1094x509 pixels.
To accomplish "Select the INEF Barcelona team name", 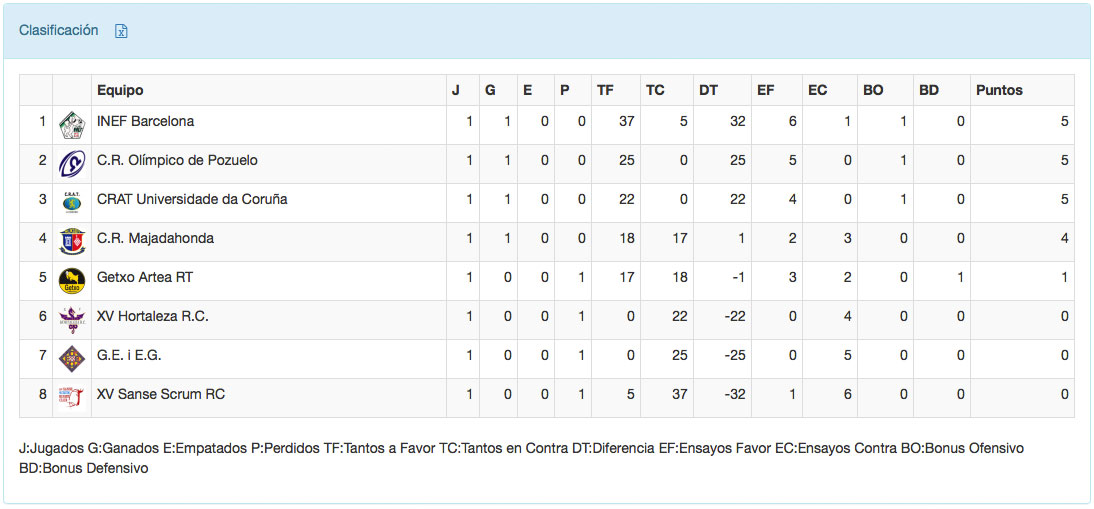I will point(146,121).
